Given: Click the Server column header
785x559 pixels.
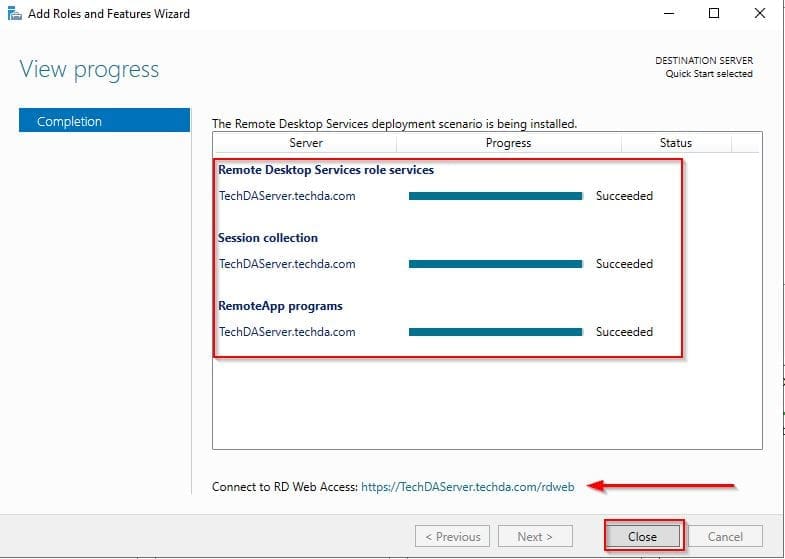Looking at the screenshot, I should tap(305, 143).
